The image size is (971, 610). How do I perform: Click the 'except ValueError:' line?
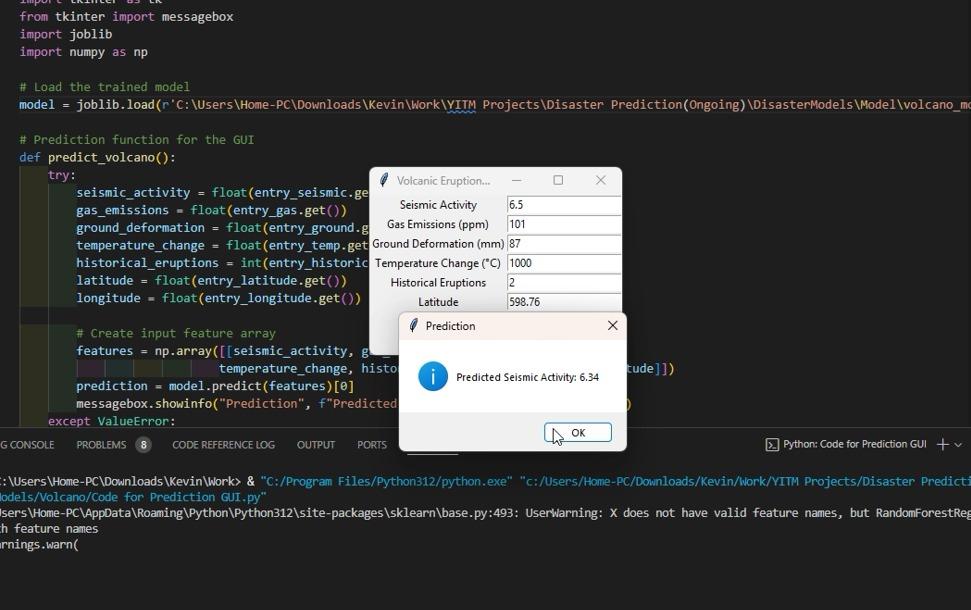coord(111,421)
